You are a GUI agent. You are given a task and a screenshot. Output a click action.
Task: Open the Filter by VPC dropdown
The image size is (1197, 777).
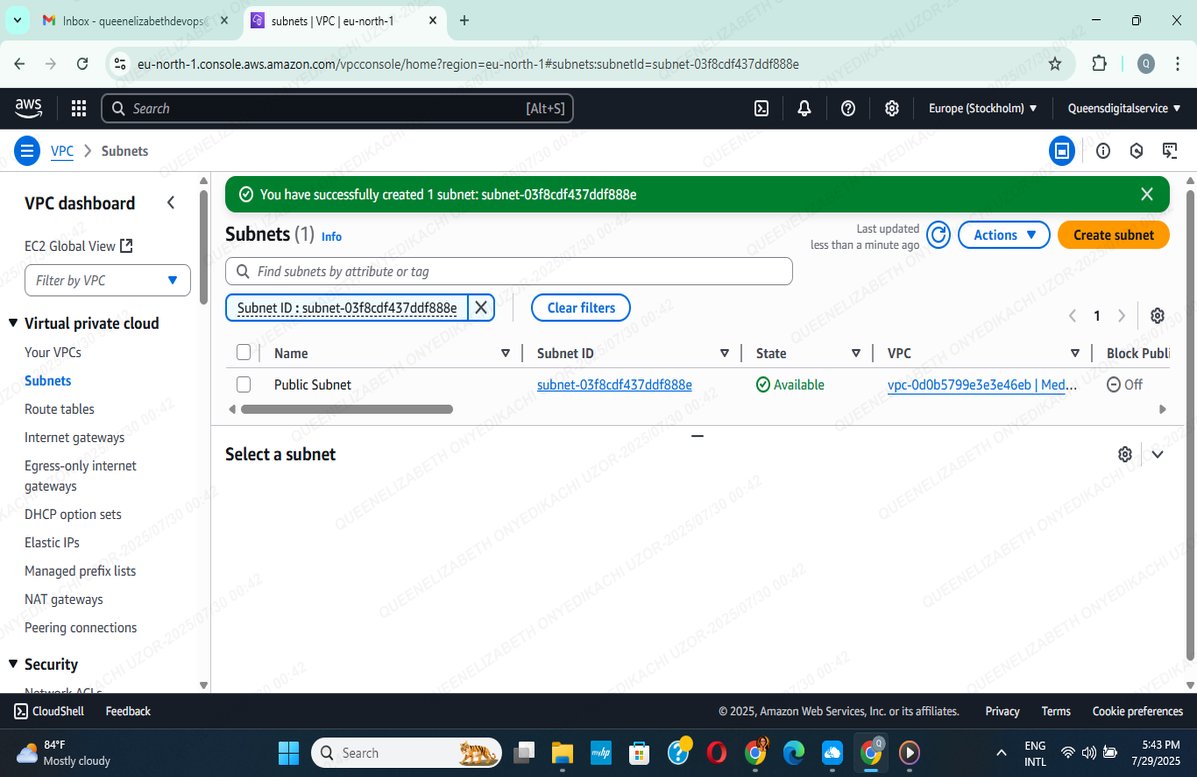tap(108, 280)
